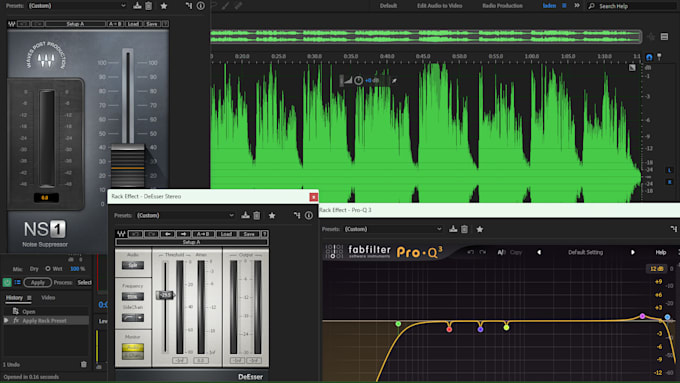Screen dimensions: 680x383
Task: Open Pro-Q 3 12 dB display range dropdown
Action: [x=656, y=268]
